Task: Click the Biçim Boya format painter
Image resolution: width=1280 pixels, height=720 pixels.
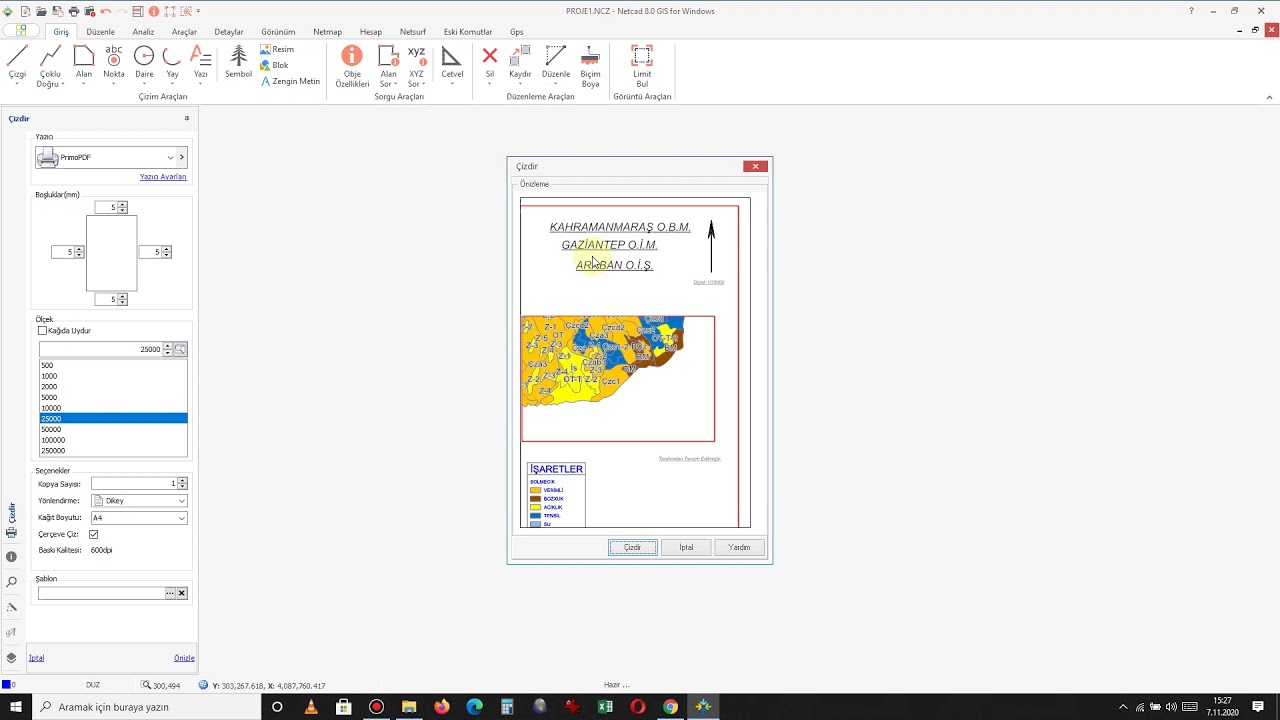Action: [591, 66]
